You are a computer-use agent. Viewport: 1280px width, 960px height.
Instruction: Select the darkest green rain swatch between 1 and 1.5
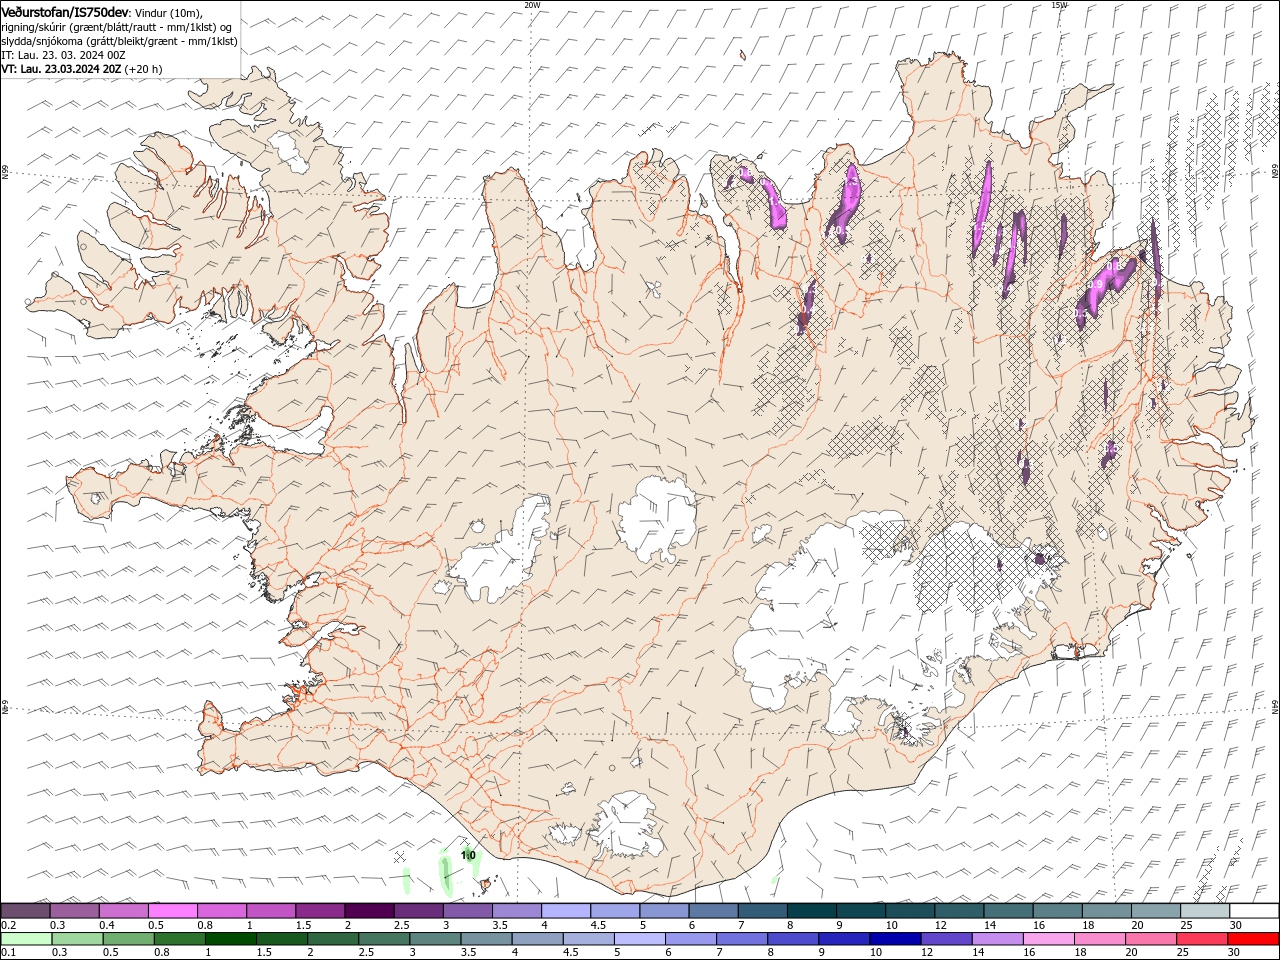(x=230, y=939)
